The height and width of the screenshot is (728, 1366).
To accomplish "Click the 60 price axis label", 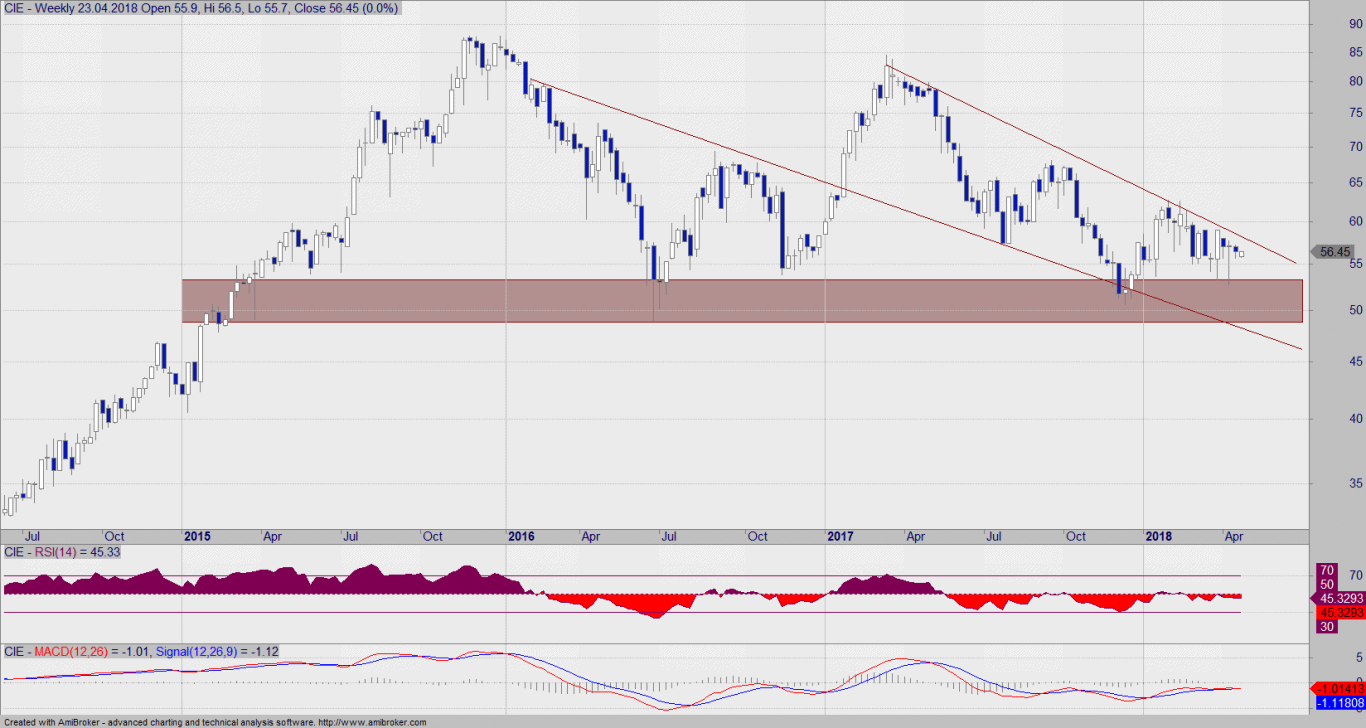I will click(x=1357, y=221).
